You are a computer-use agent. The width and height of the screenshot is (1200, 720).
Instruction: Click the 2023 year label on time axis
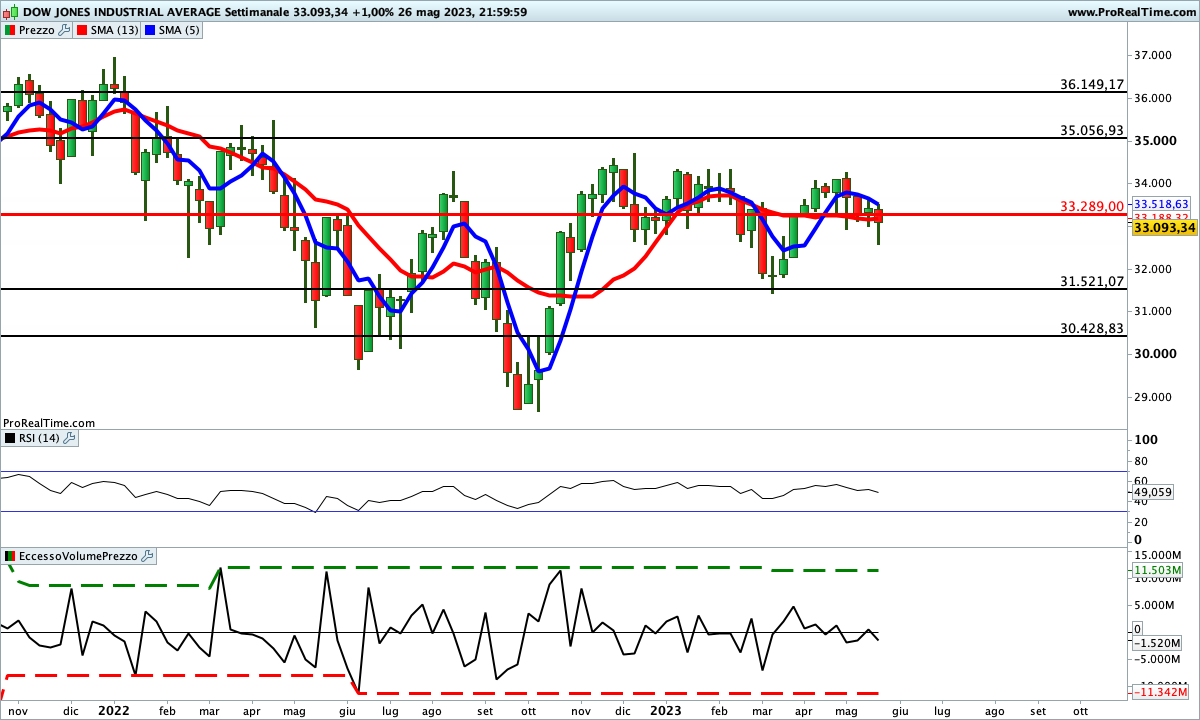point(665,710)
